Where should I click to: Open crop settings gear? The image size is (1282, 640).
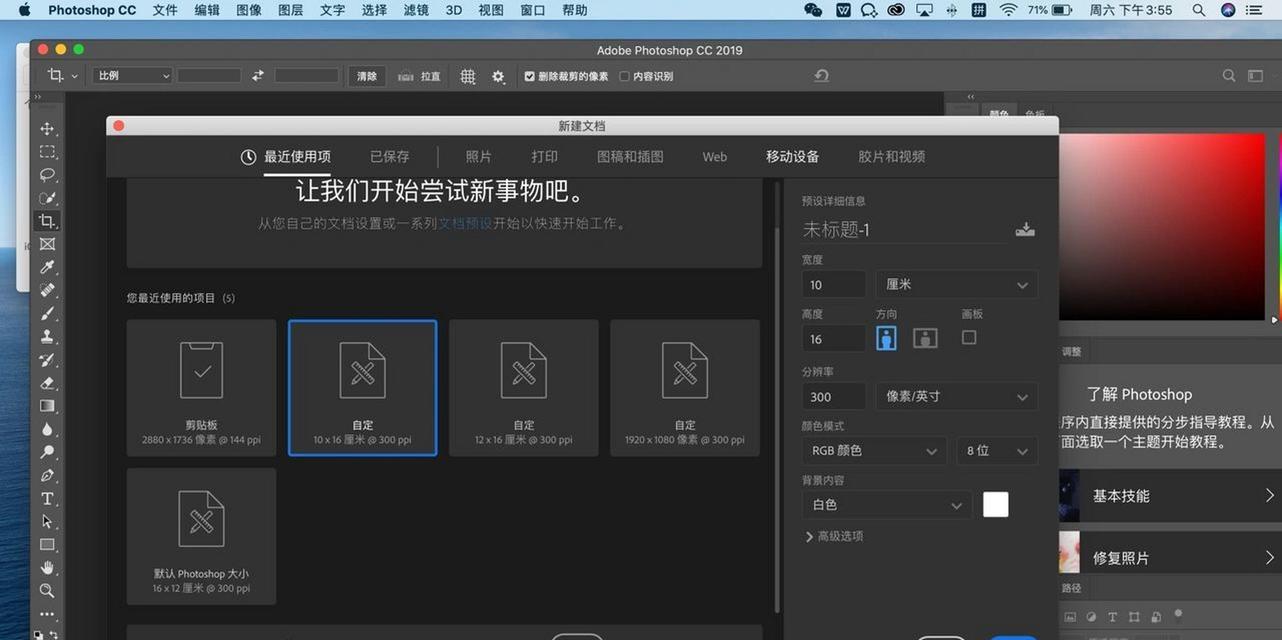pos(498,76)
